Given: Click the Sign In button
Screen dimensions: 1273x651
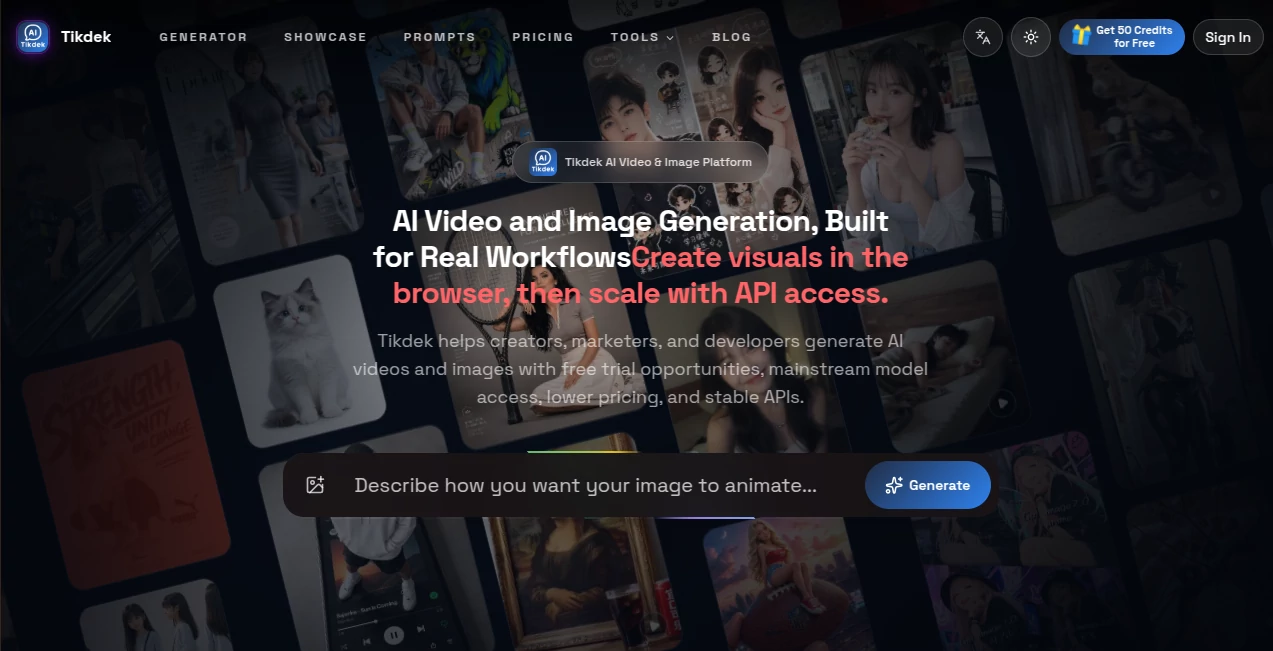Looking at the screenshot, I should (1227, 37).
